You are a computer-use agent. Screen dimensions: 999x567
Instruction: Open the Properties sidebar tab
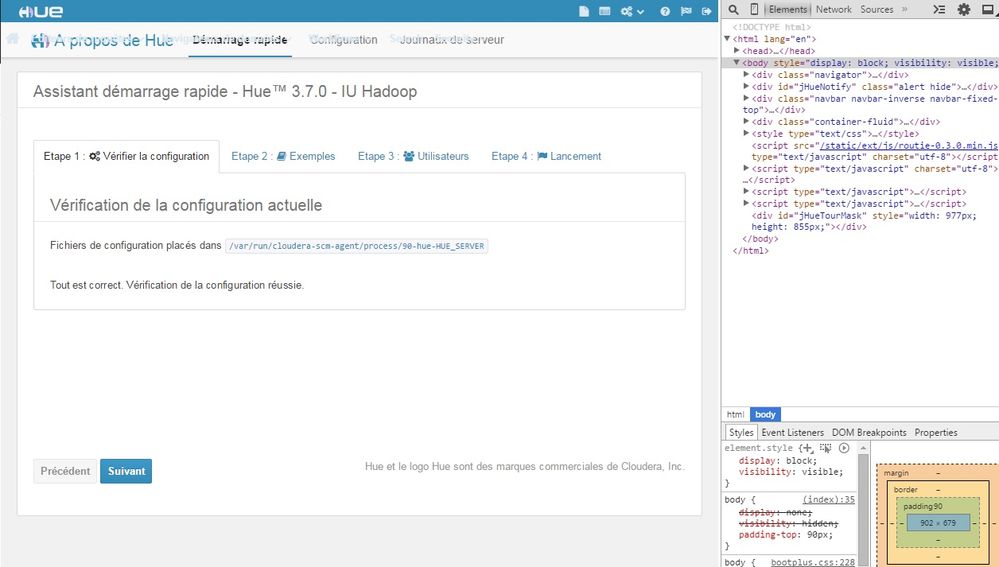click(936, 432)
